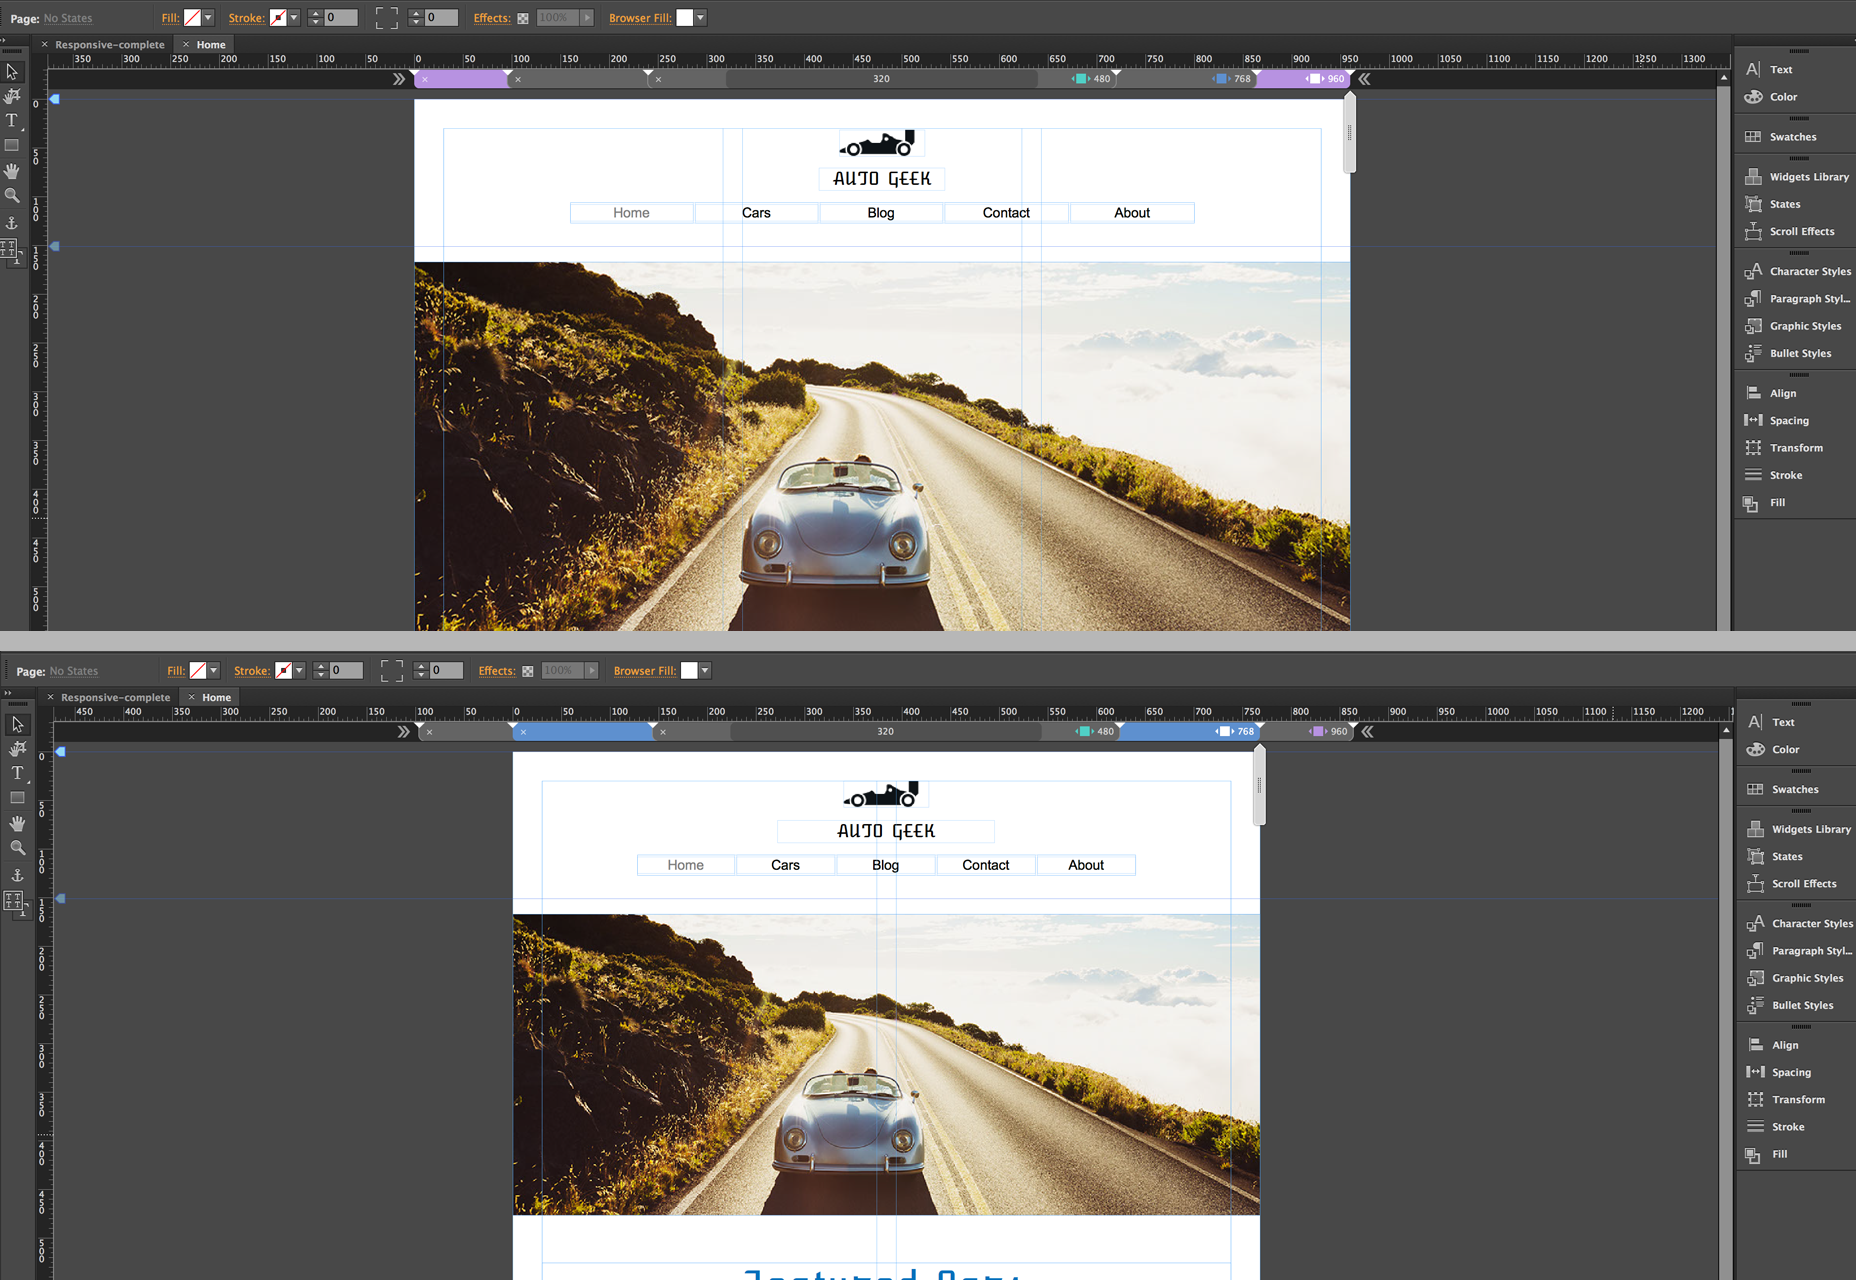This screenshot has width=1856, height=1280.
Task: Click Contact menu item on bottom canvas
Action: pos(985,865)
